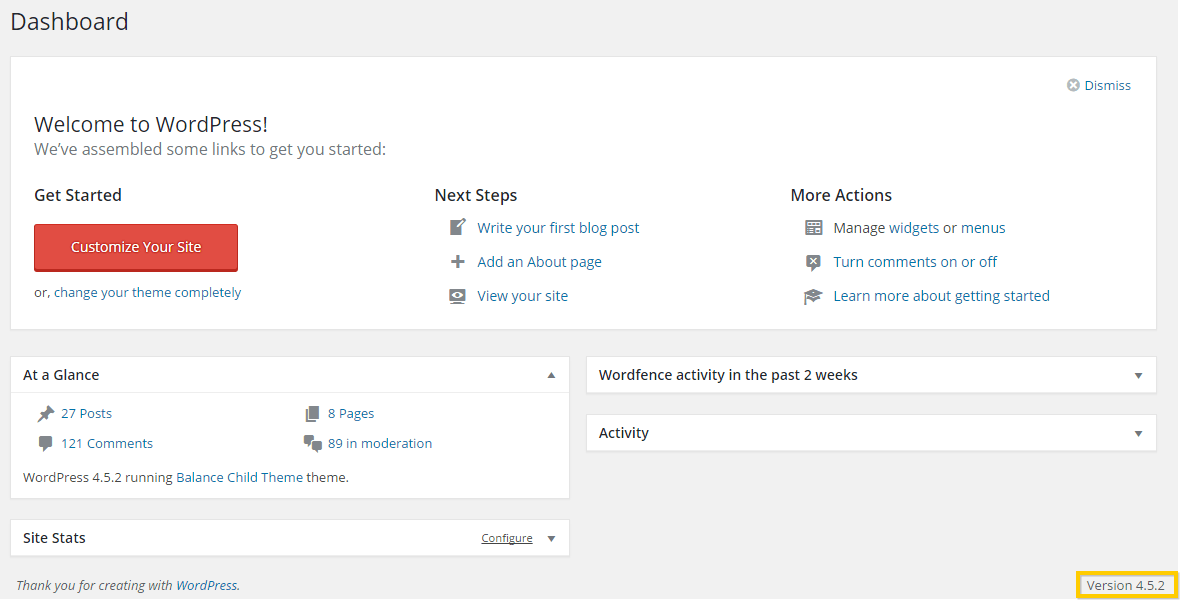Image resolution: width=1180 pixels, height=600 pixels.
Task: Click the widgets icon under More Actions
Action: click(813, 227)
